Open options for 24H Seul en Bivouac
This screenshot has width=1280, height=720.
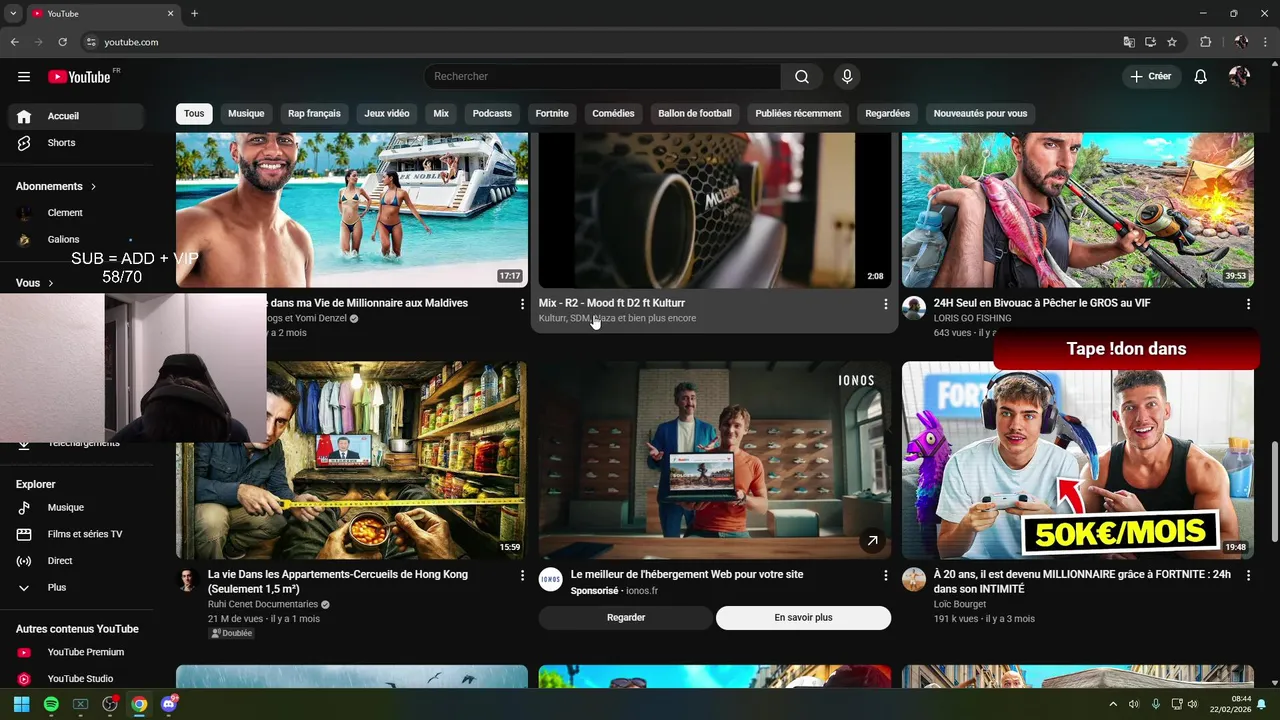coord(1248,303)
